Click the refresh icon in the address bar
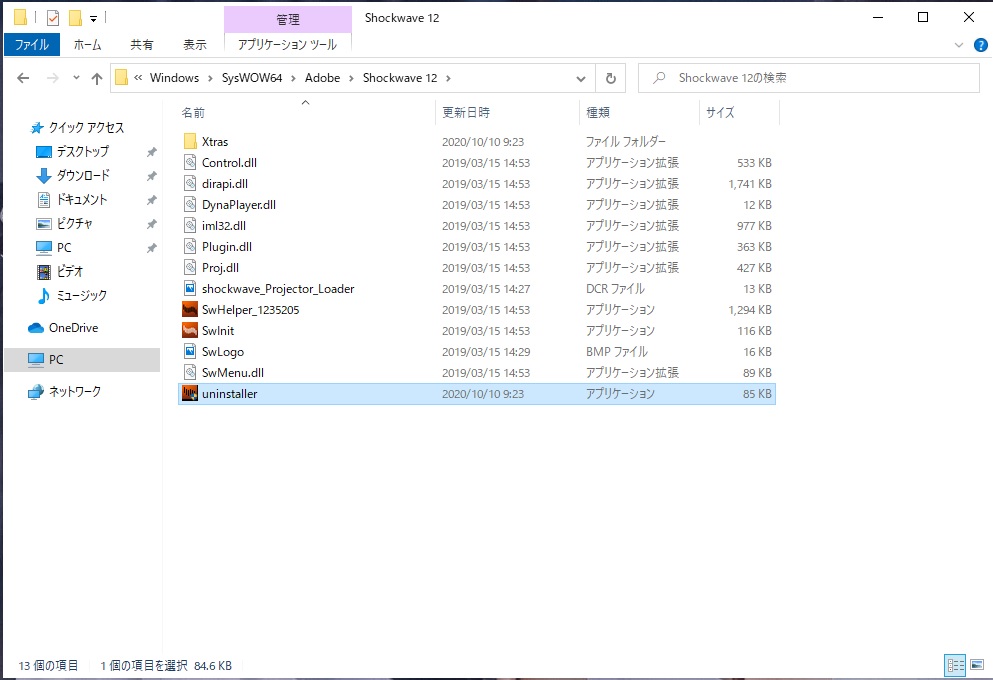This screenshot has height=680, width=993. pos(611,77)
